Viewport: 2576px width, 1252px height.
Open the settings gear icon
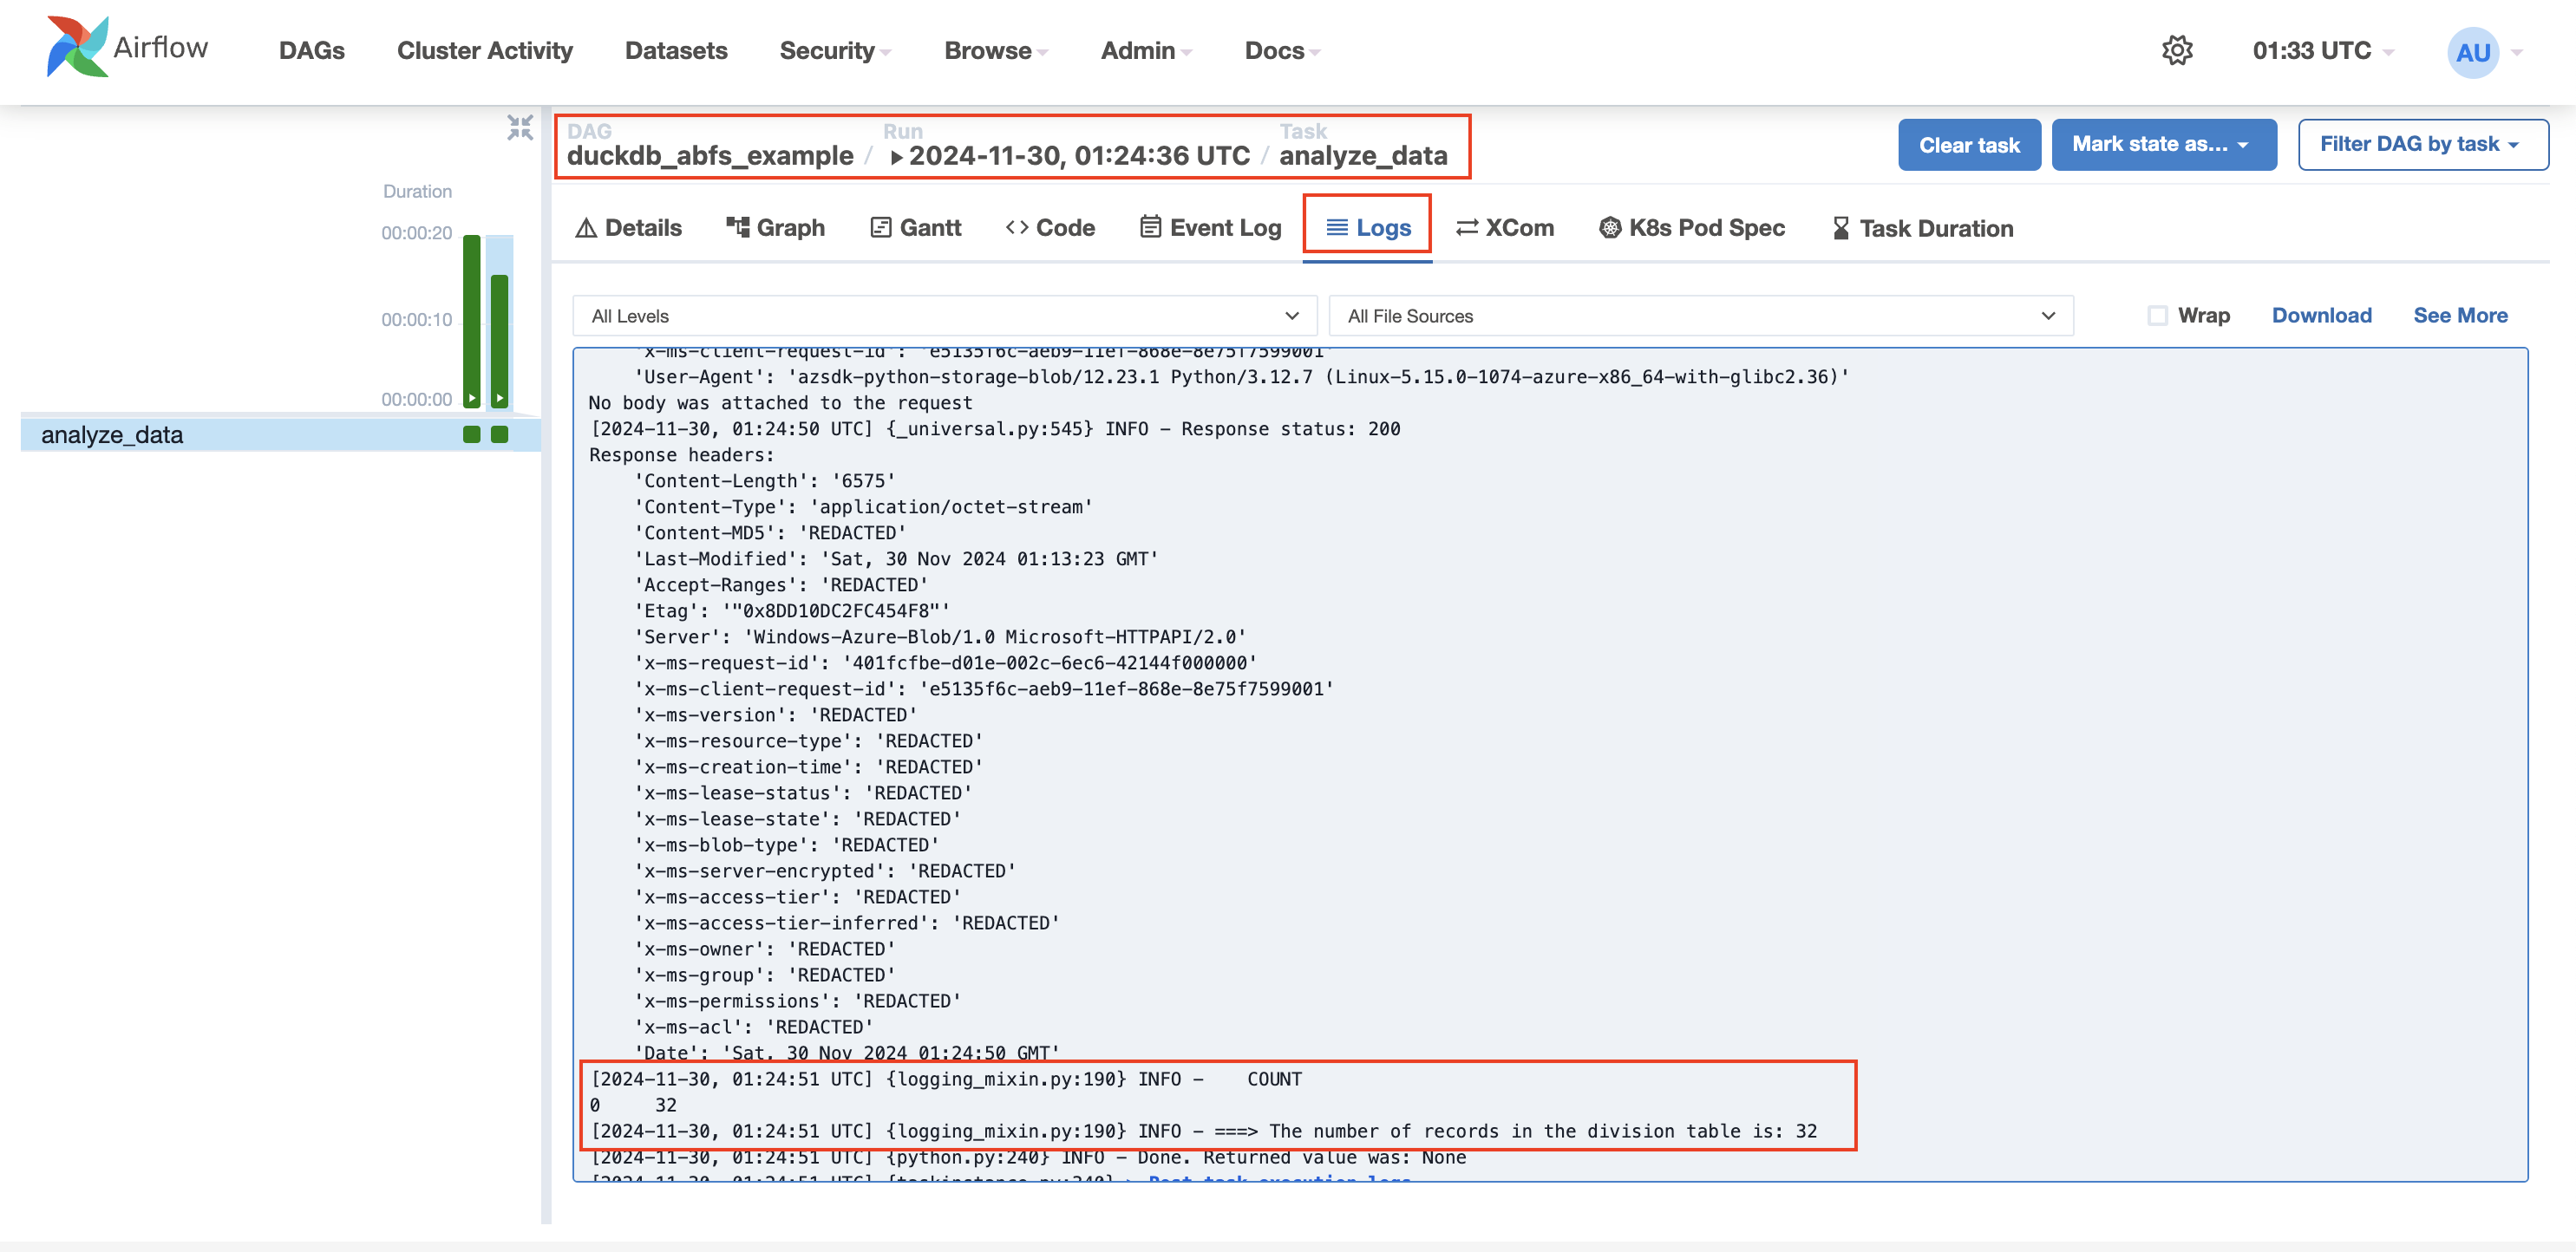pyautogui.click(x=2177, y=50)
